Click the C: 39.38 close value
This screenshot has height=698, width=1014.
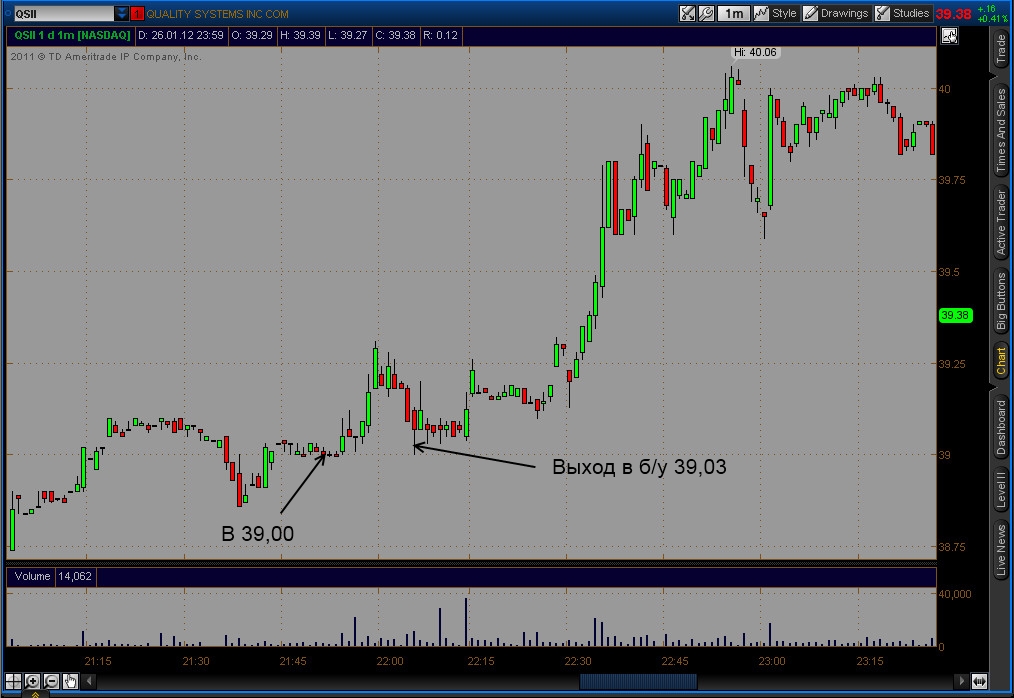tap(395, 35)
